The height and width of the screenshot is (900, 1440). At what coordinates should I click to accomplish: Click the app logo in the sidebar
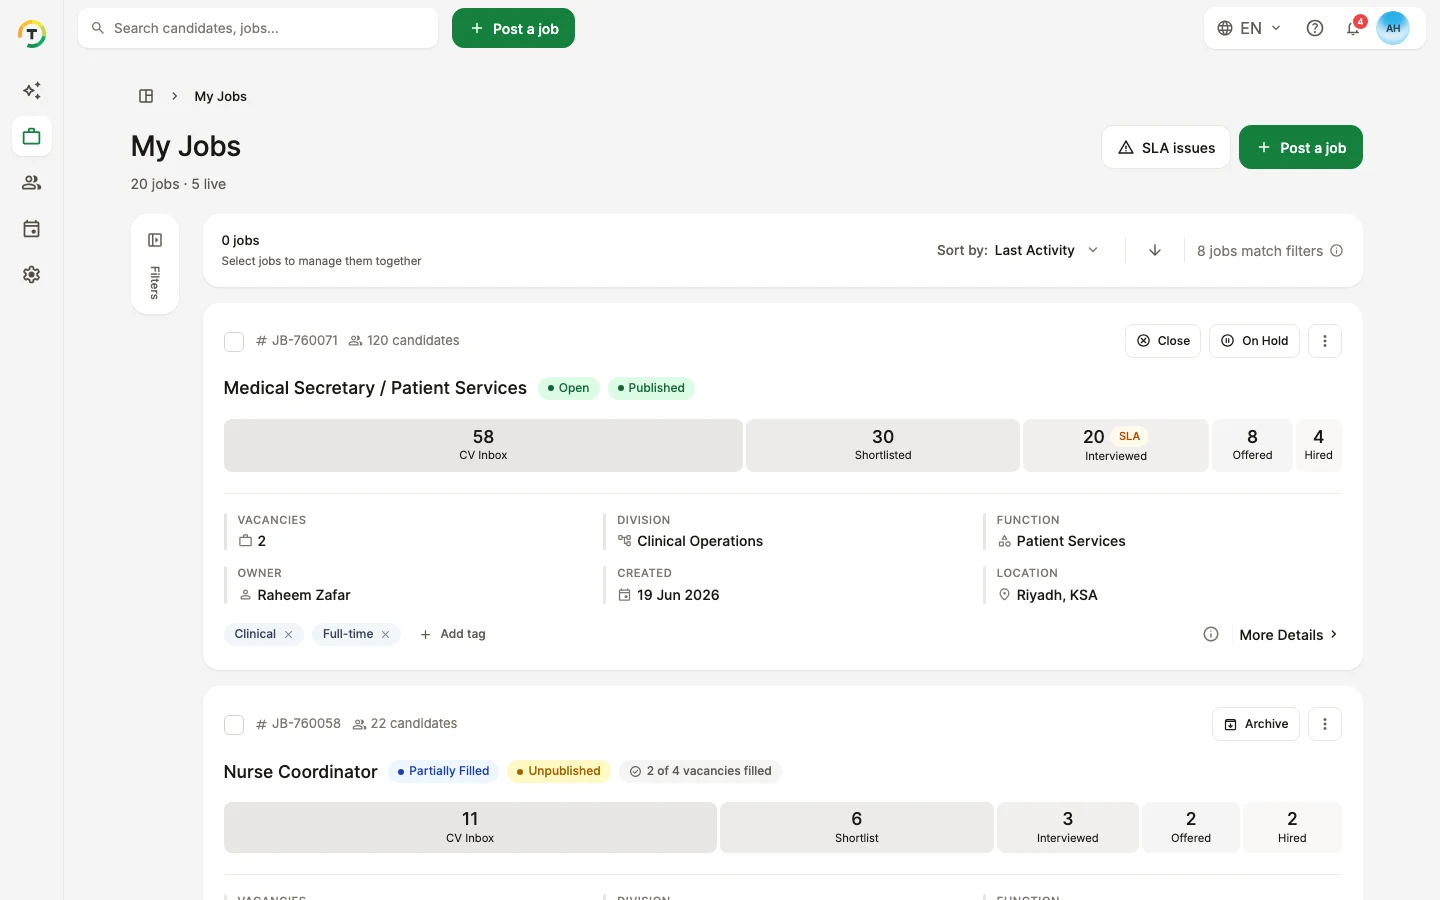(32, 34)
